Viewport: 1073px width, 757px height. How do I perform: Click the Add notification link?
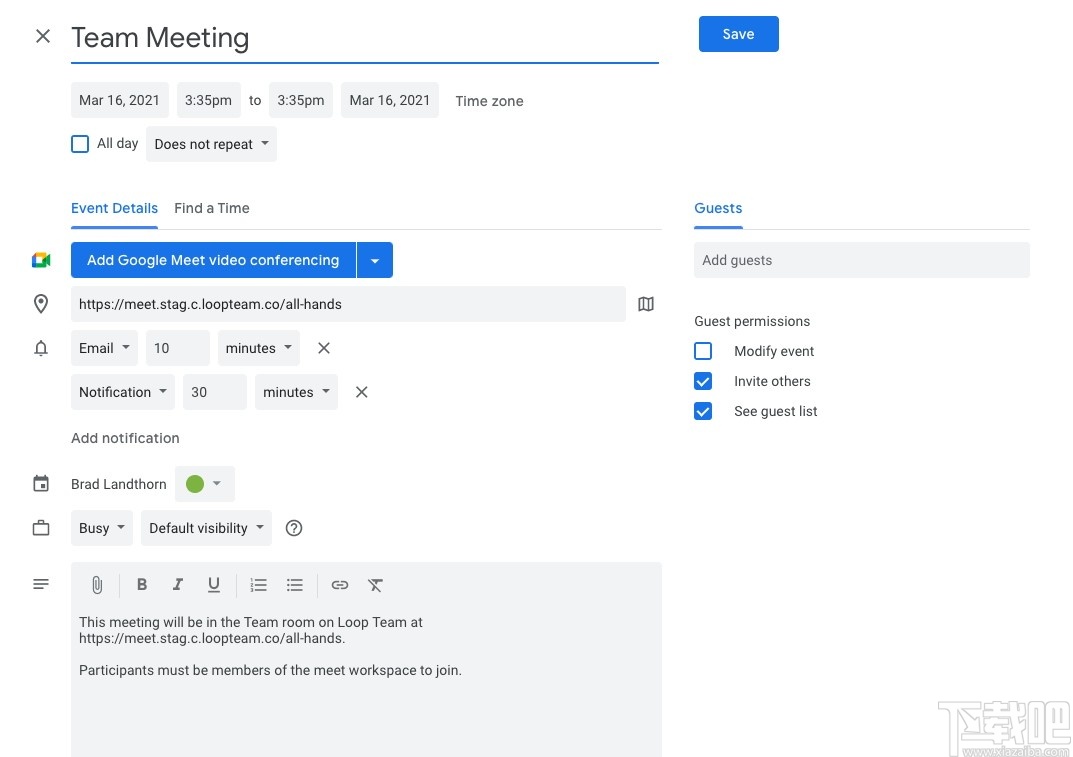coord(125,438)
